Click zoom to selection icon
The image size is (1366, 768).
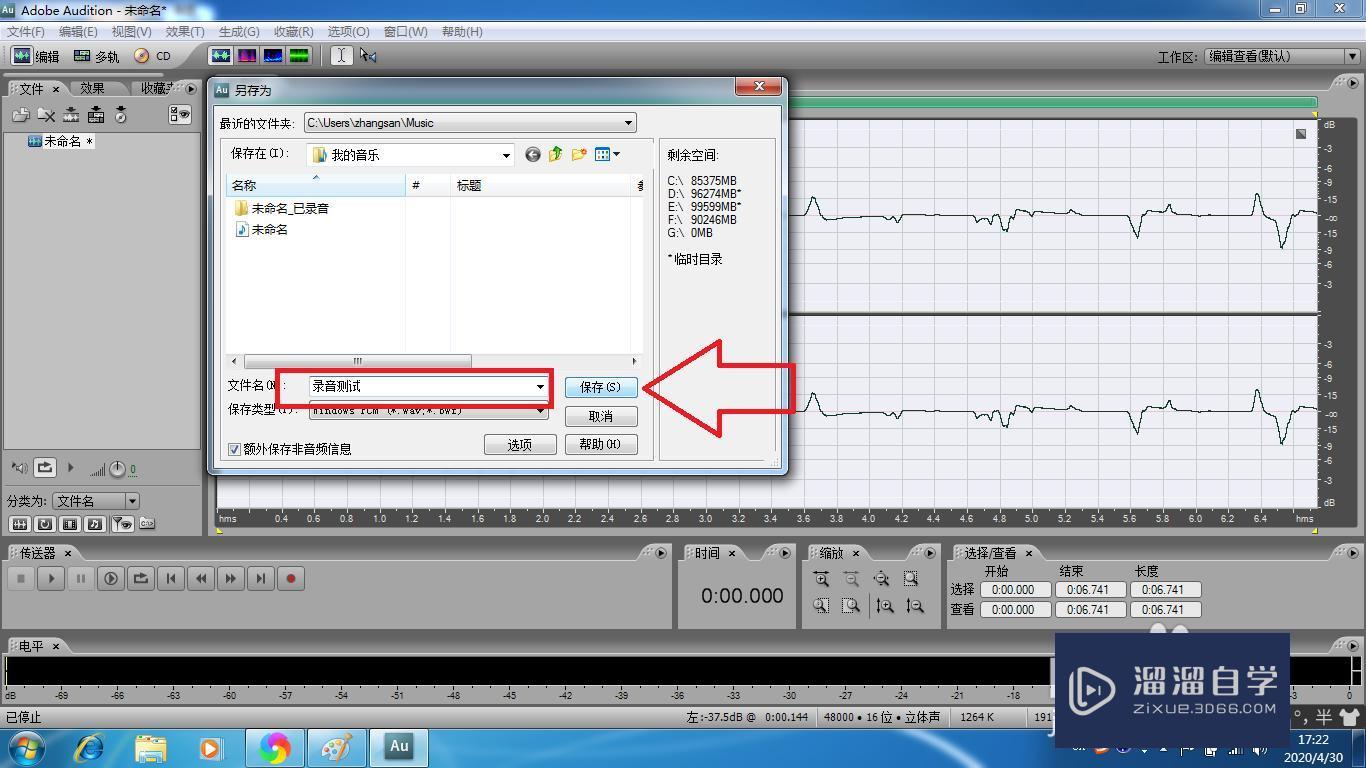coord(911,579)
